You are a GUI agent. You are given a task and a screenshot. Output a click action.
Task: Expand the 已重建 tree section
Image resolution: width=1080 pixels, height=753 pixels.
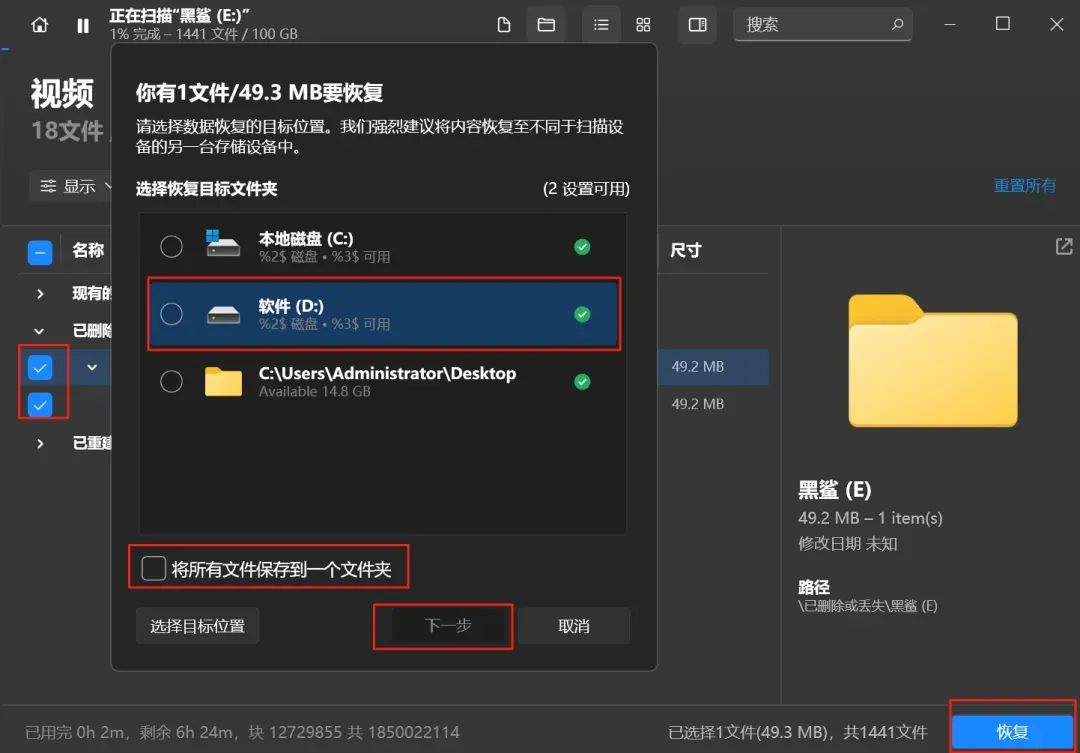(x=40, y=442)
